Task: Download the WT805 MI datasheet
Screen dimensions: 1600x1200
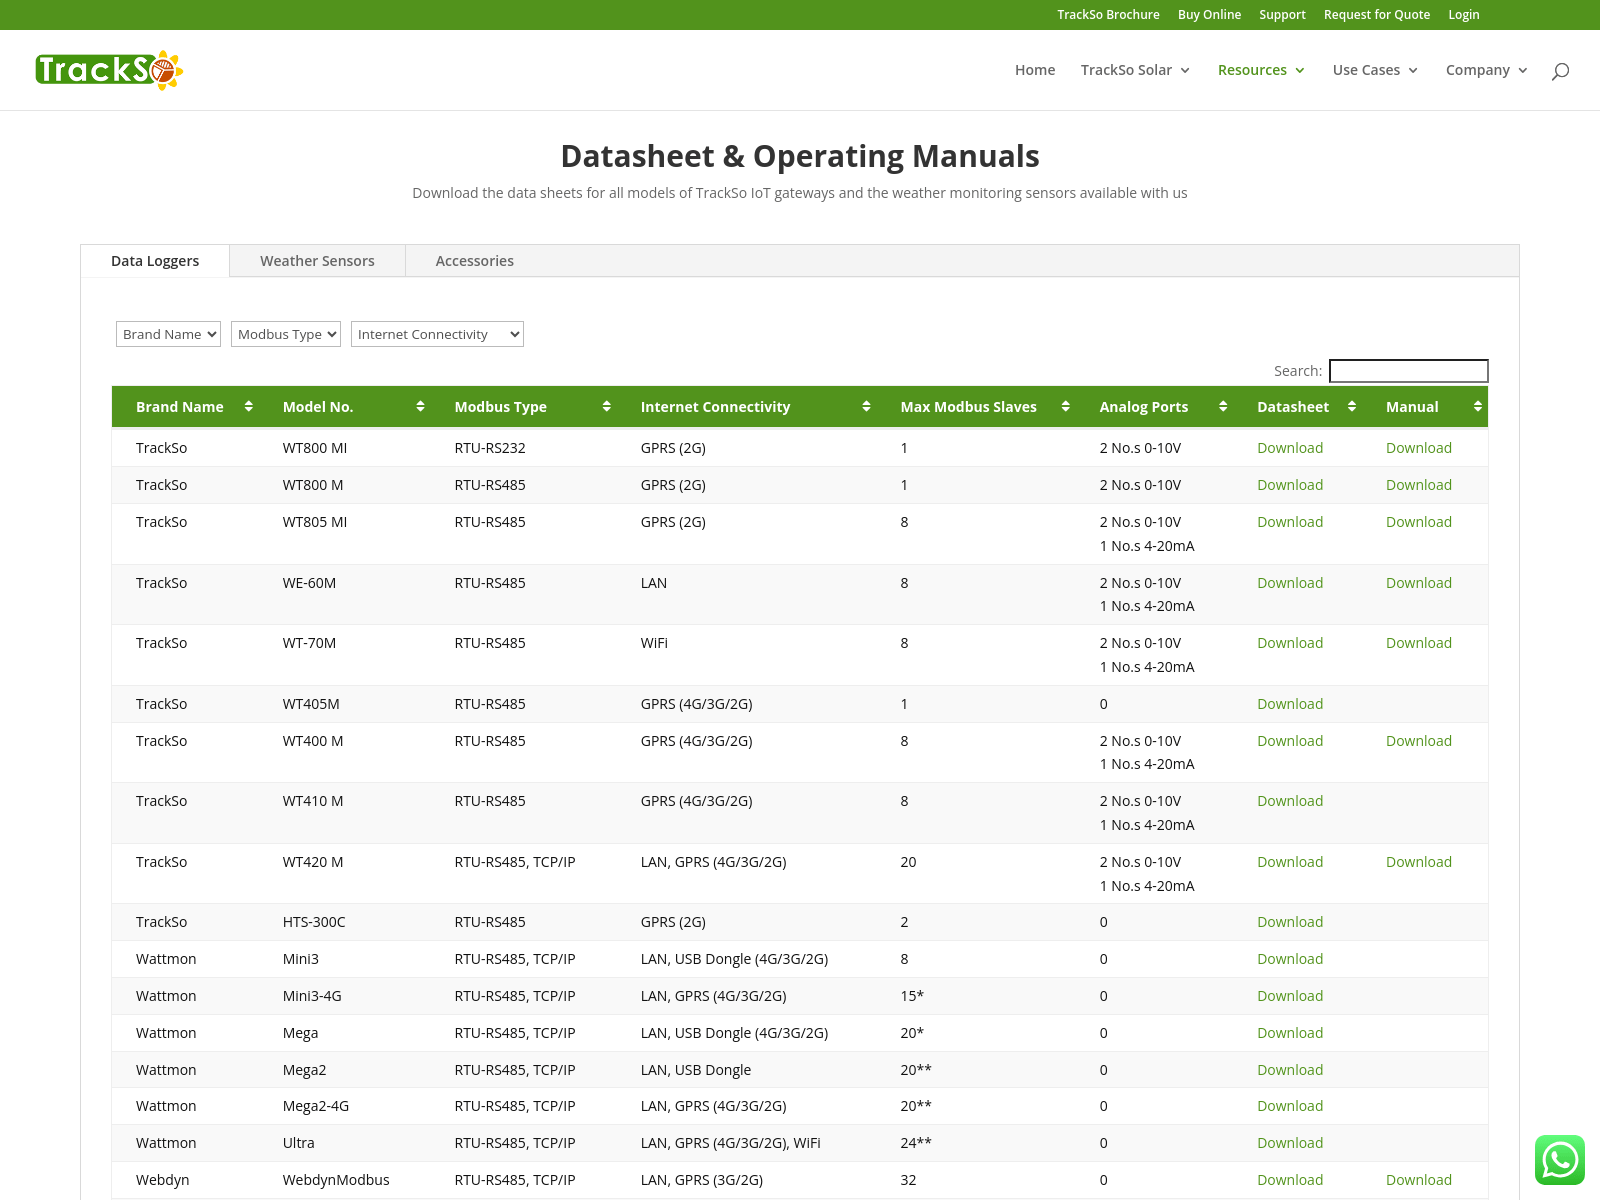Action: (x=1290, y=522)
